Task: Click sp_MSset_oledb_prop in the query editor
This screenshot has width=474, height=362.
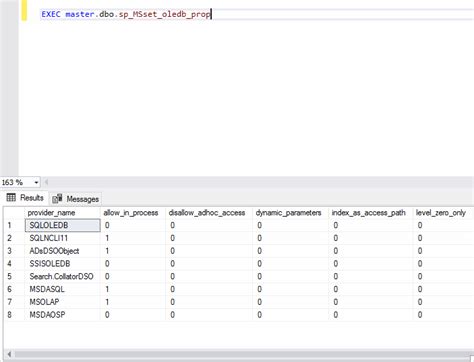Action: [x=165, y=15]
